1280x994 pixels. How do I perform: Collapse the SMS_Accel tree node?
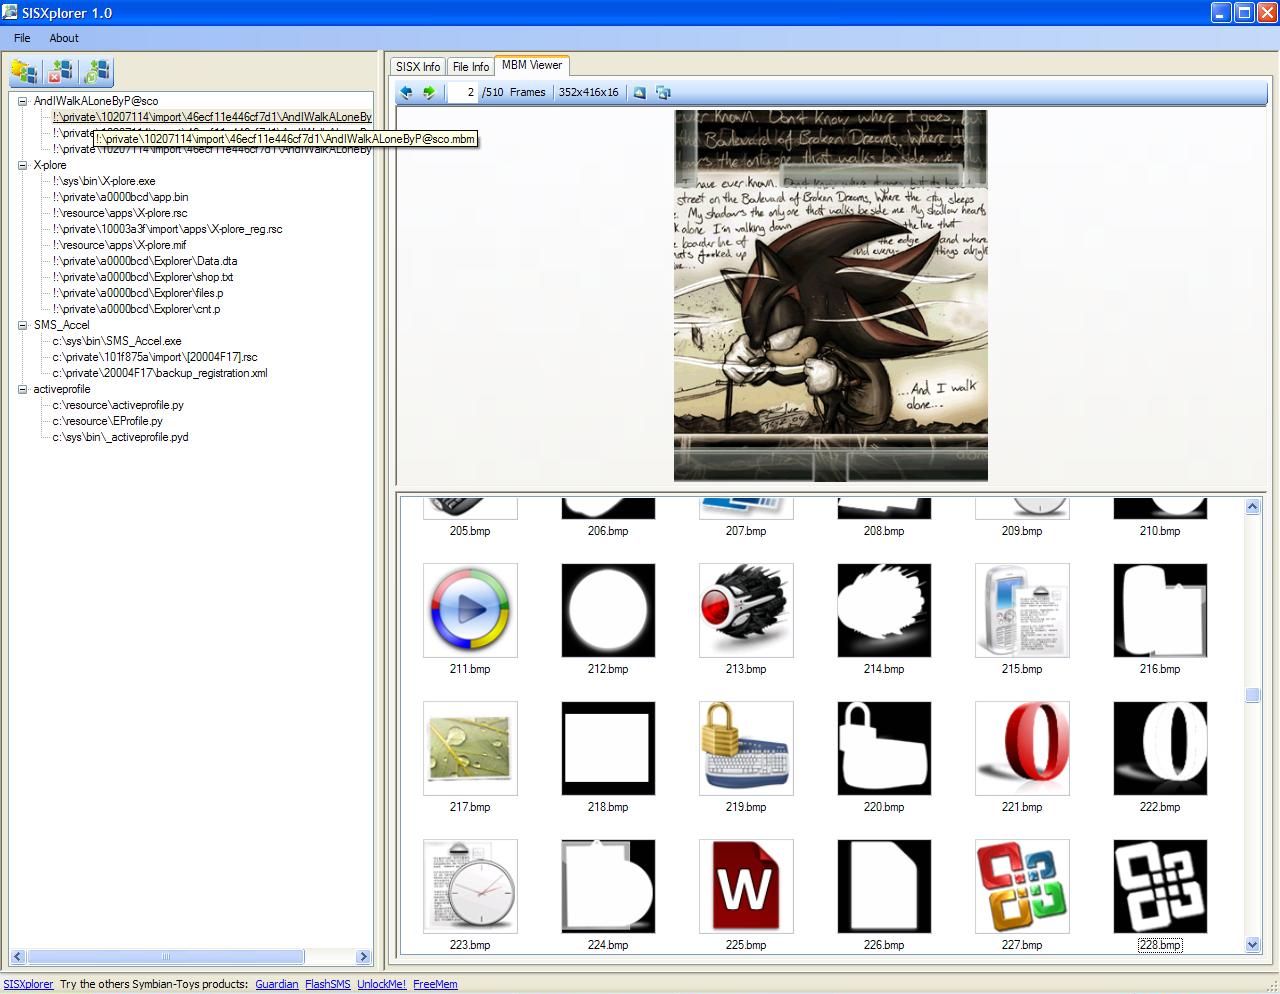[22, 325]
